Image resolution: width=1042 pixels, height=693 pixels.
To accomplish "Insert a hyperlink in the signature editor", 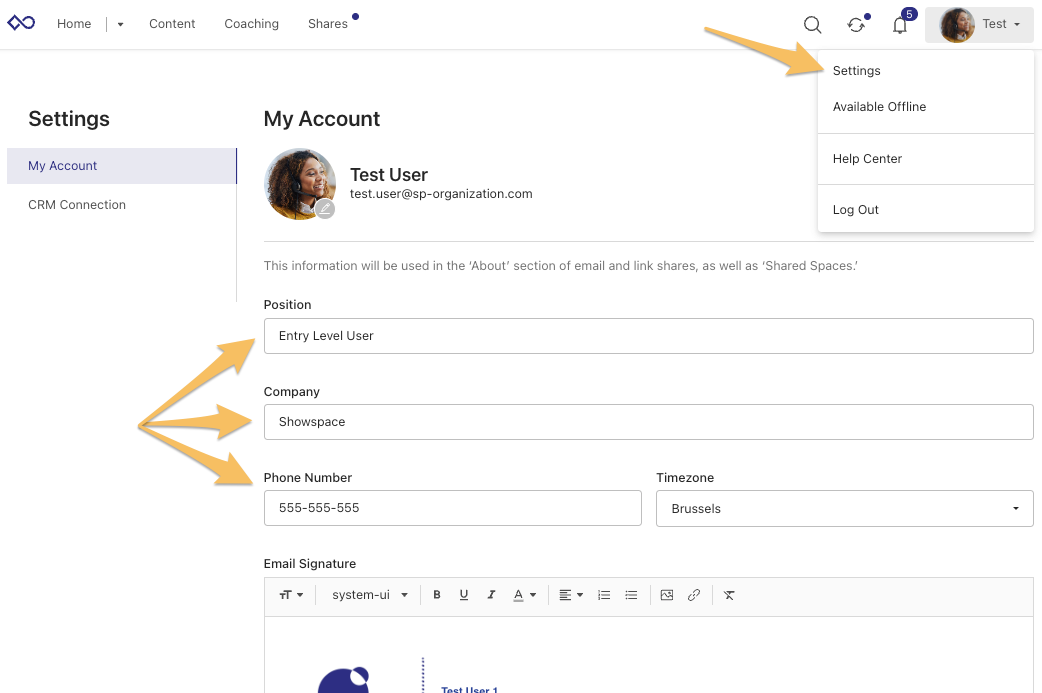I will point(694,594).
